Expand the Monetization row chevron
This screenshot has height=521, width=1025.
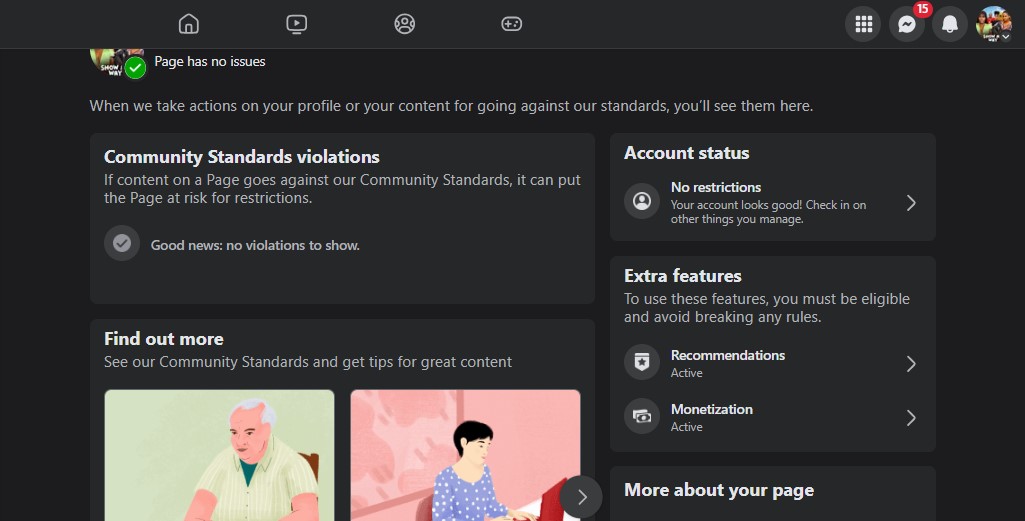pyautogui.click(x=911, y=418)
